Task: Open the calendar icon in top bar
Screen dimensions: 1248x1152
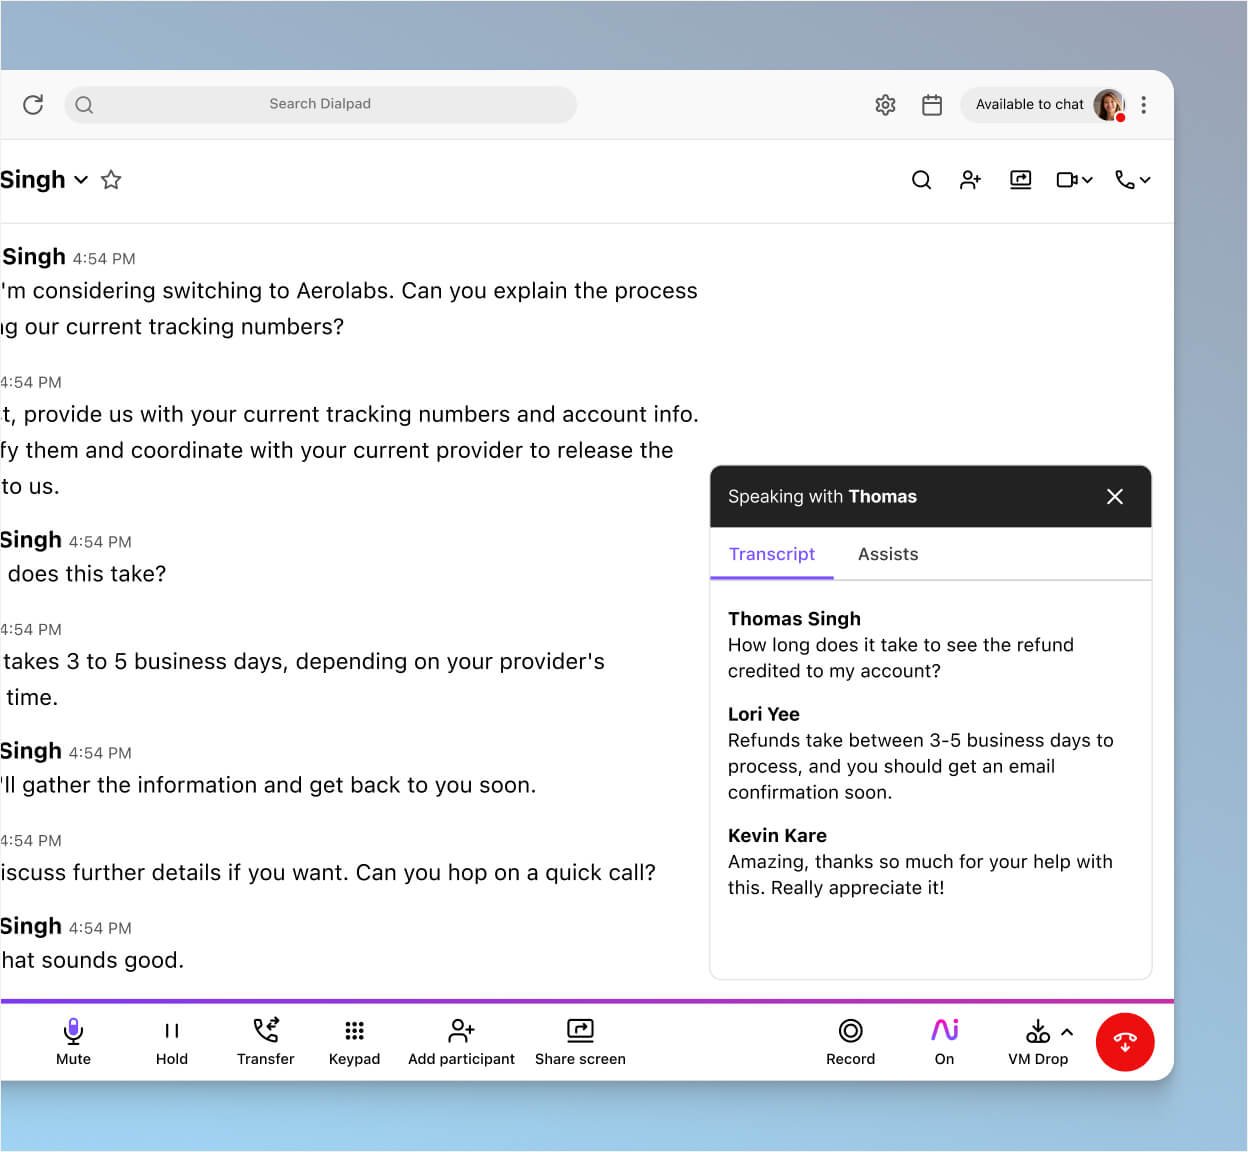Action: point(932,105)
